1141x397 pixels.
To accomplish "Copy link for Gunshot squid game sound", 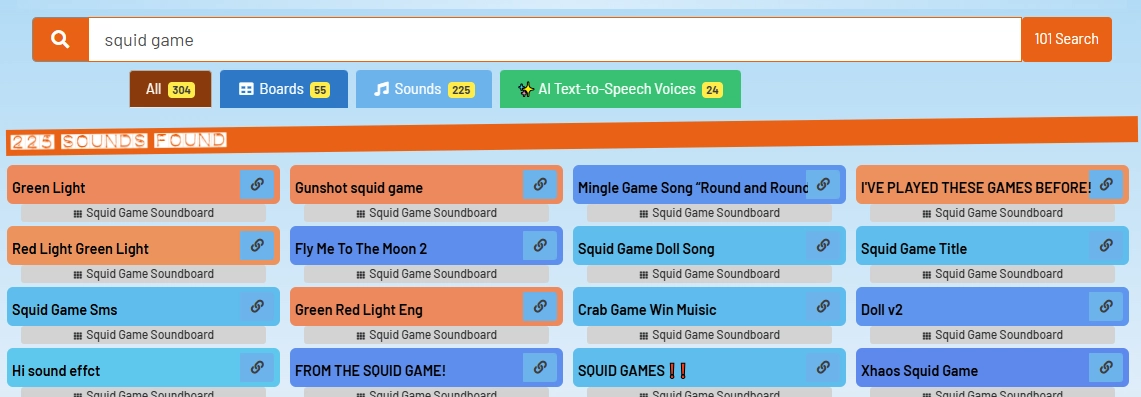I will [540, 185].
